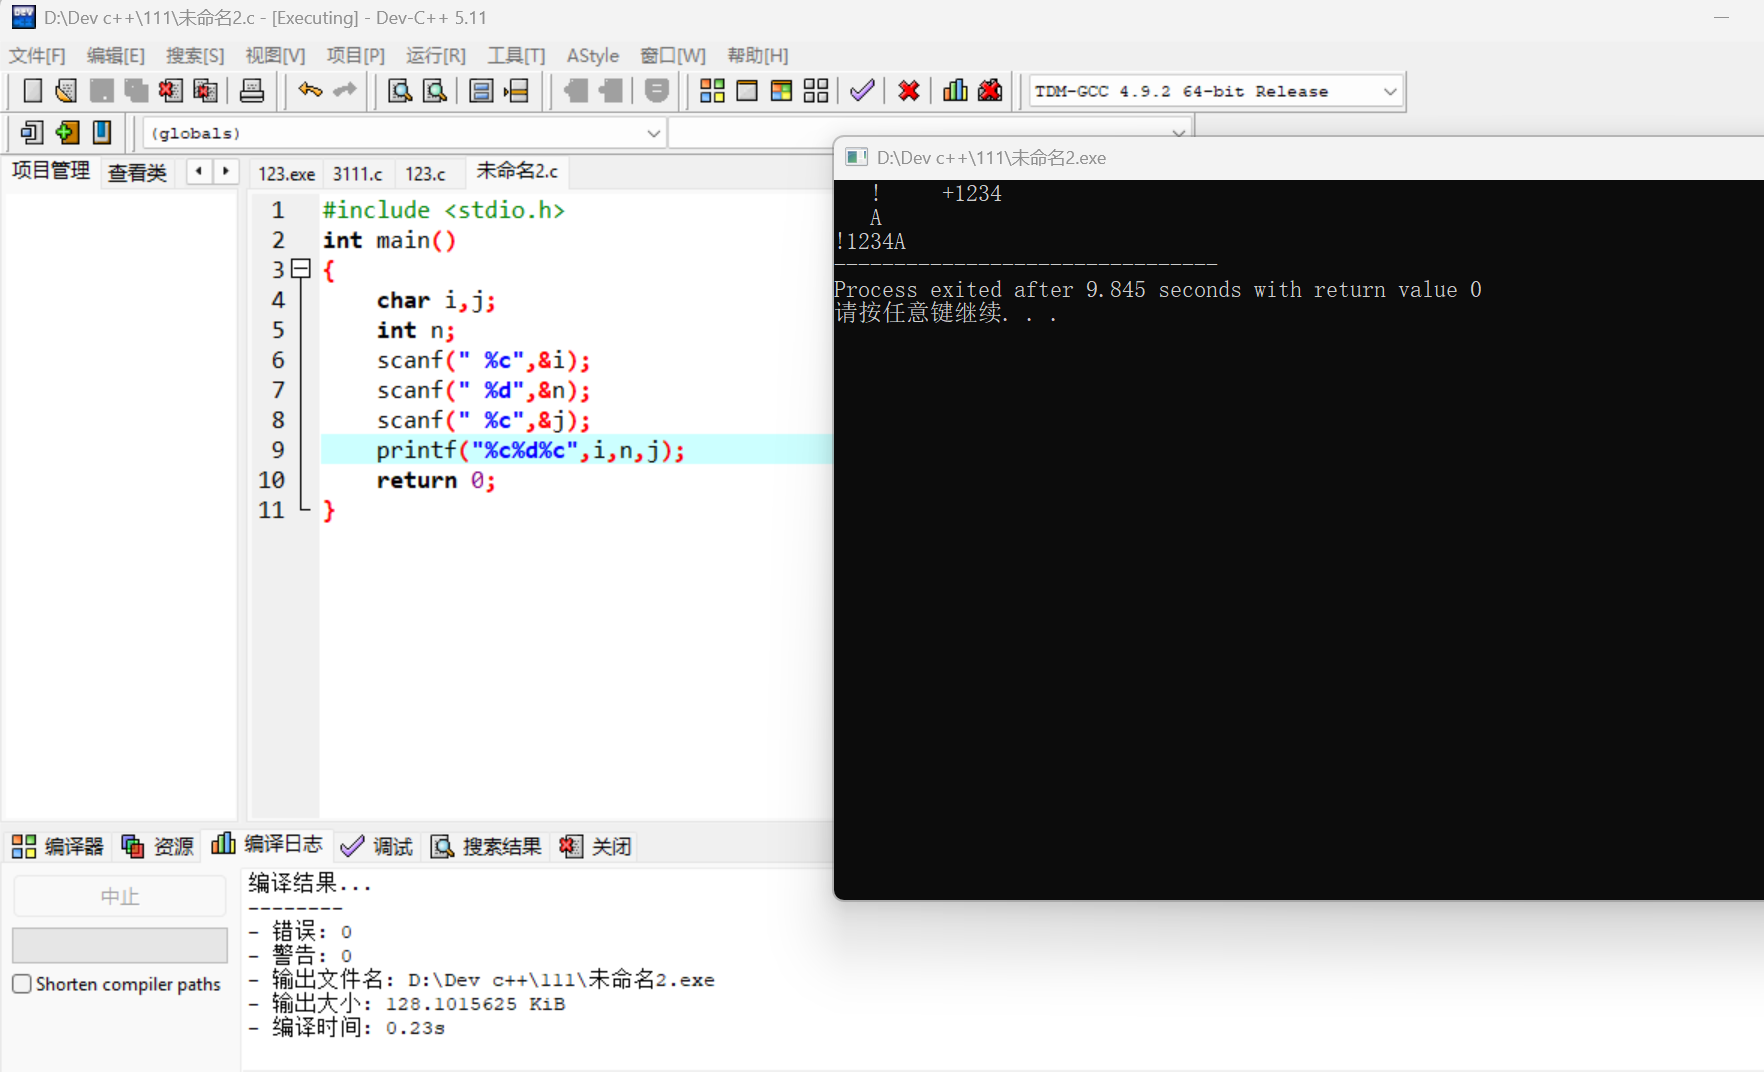
Task: Switch to the 3111.c editor tab
Action: 358,173
